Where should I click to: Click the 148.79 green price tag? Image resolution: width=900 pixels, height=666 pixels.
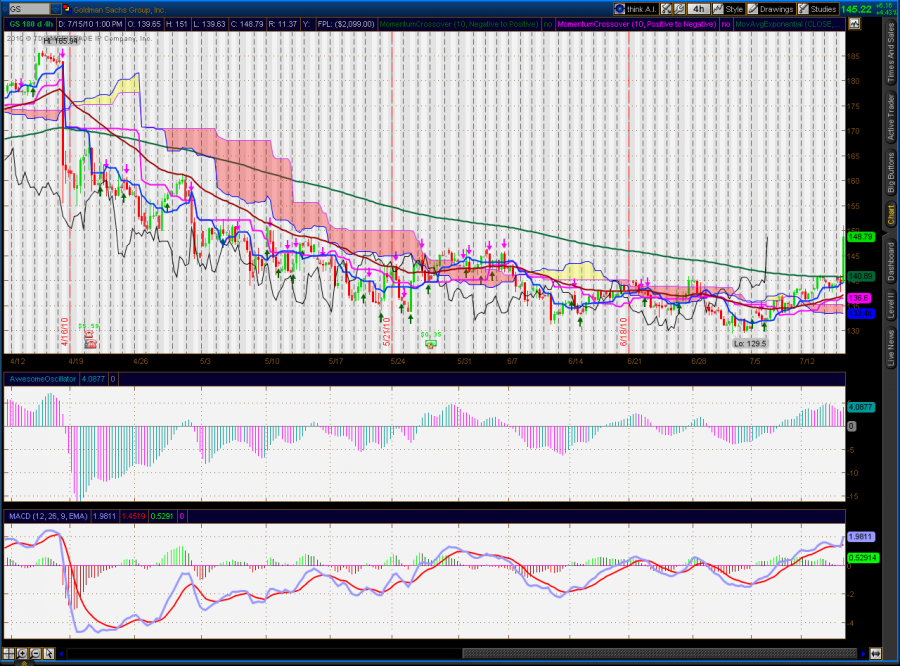pyautogui.click(x=860, y=237)
